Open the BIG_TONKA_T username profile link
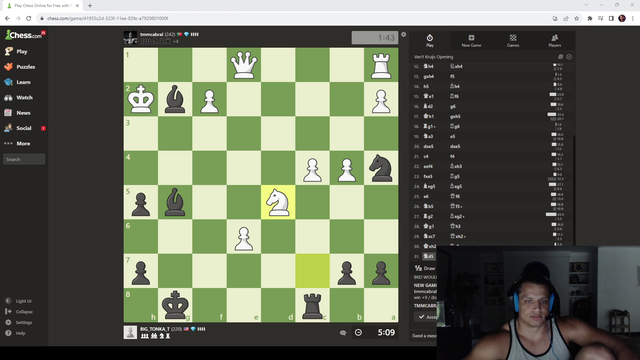The image size is (640, 360). (x=155, y=329)
